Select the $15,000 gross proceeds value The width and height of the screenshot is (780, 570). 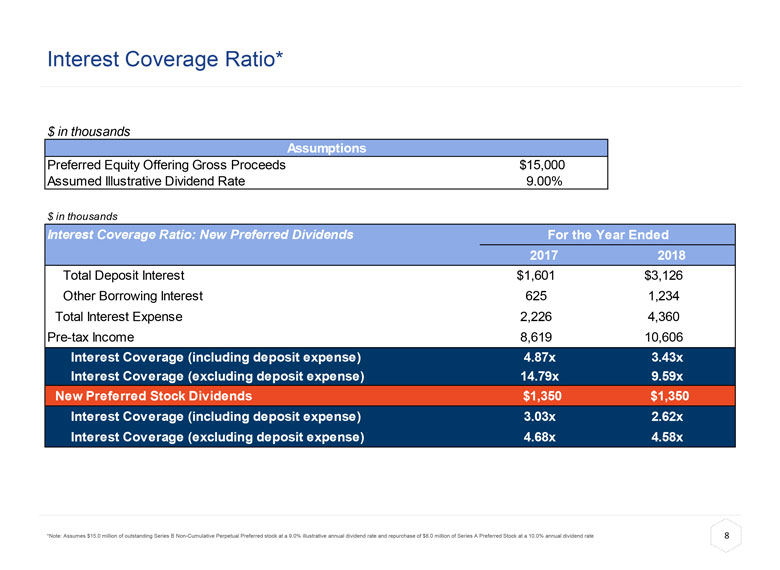pos(542,165)
